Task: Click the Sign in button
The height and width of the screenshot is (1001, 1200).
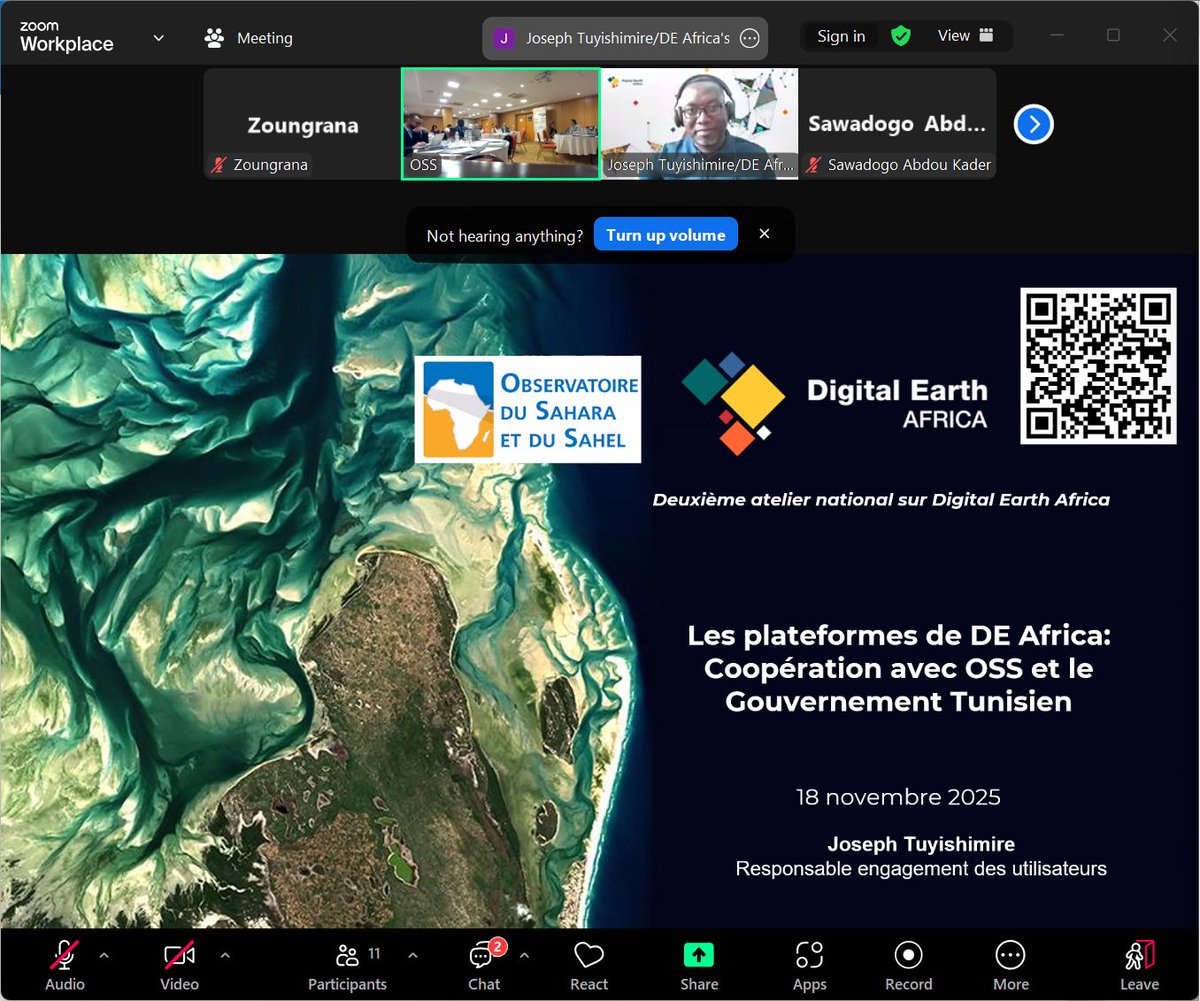Action: (840, 35)
